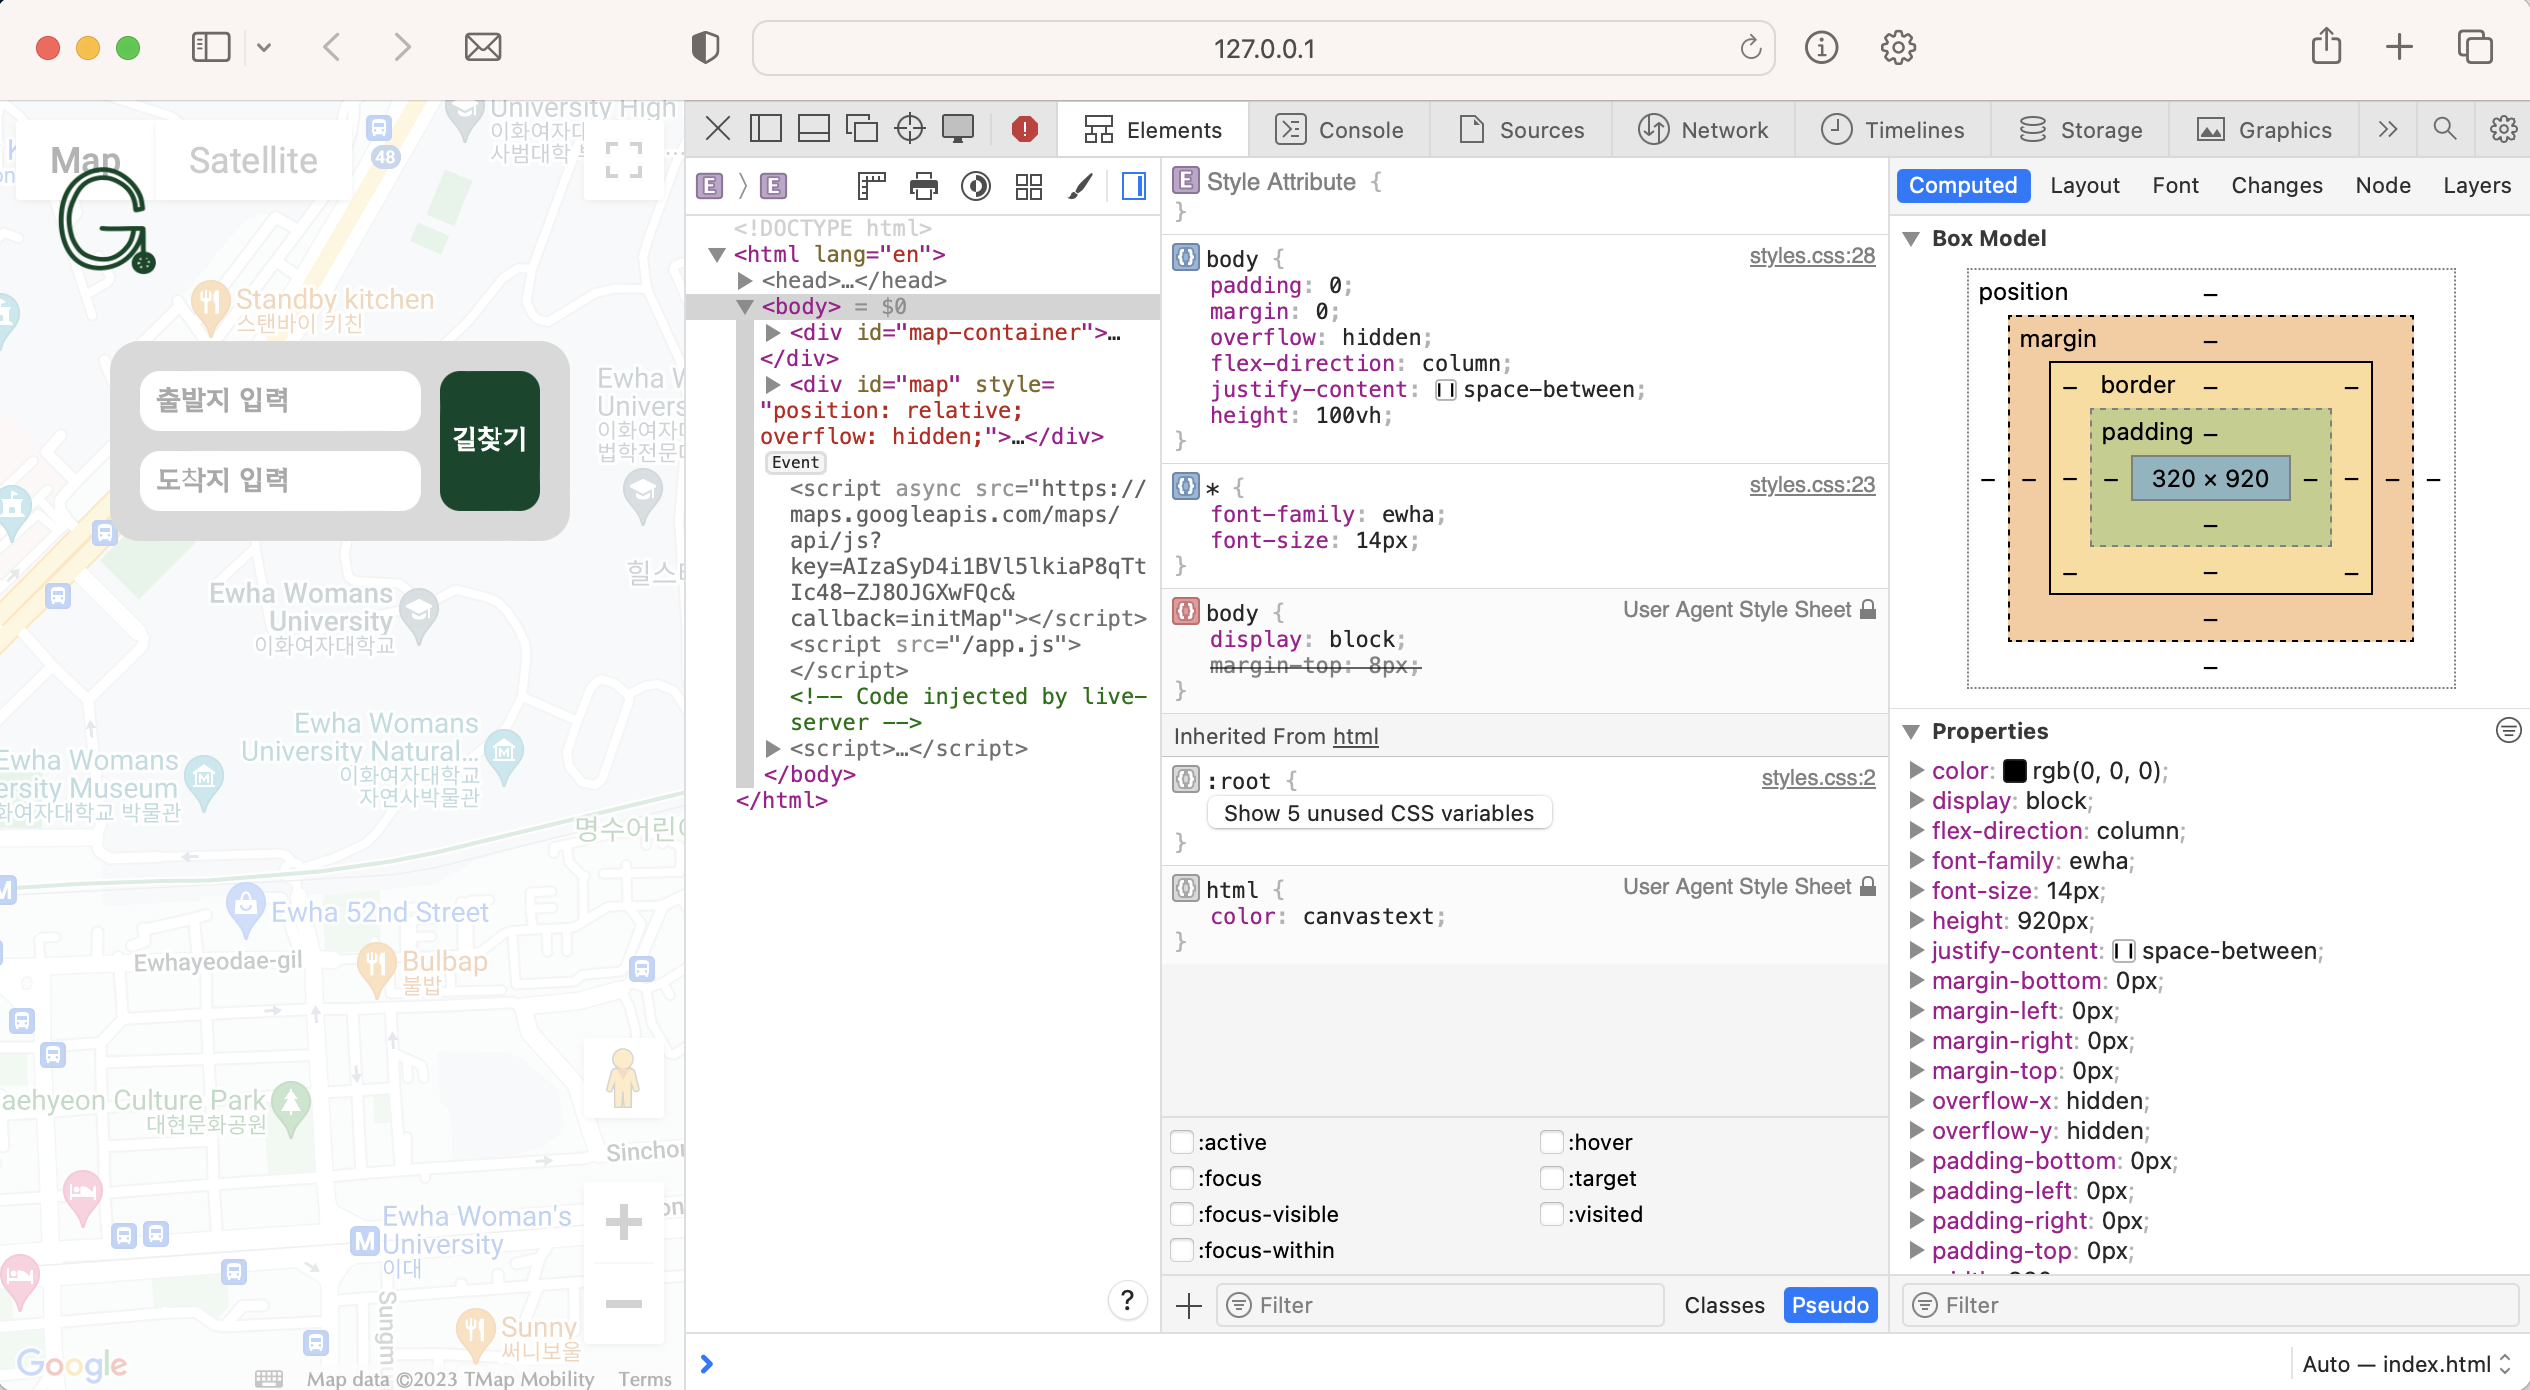The image size is (2530, 1390).
Task: Toggle the layout rulers icon
Action: pyautogui.click(x=871, y=186)
